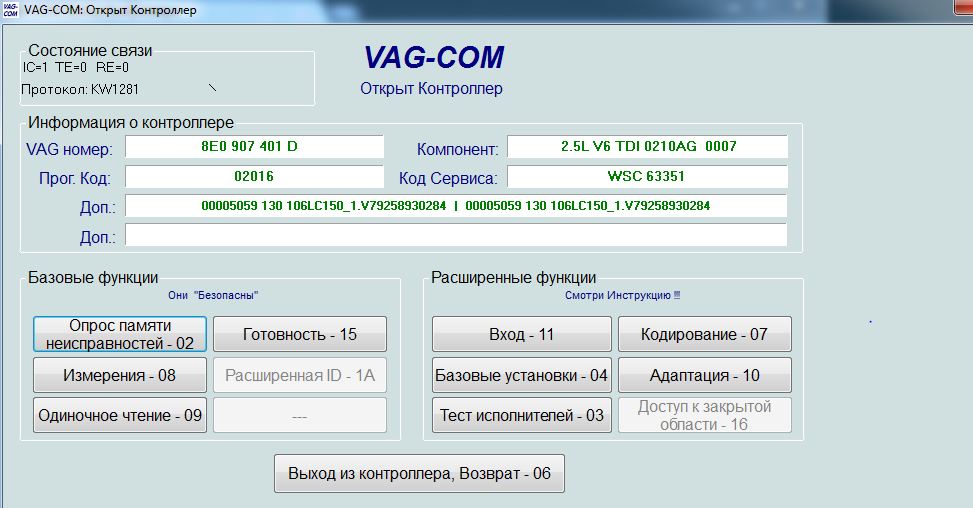Start Тест исполнителей - 03
This screenshot has width=973, height=508.
[521, 415]
